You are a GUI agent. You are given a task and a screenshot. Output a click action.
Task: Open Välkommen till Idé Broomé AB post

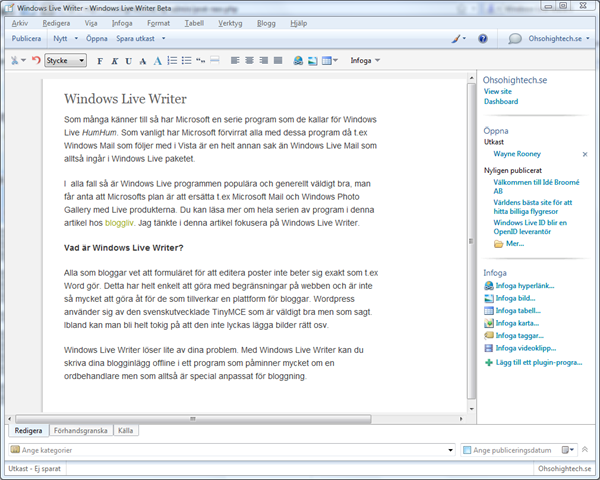(536, 186)
